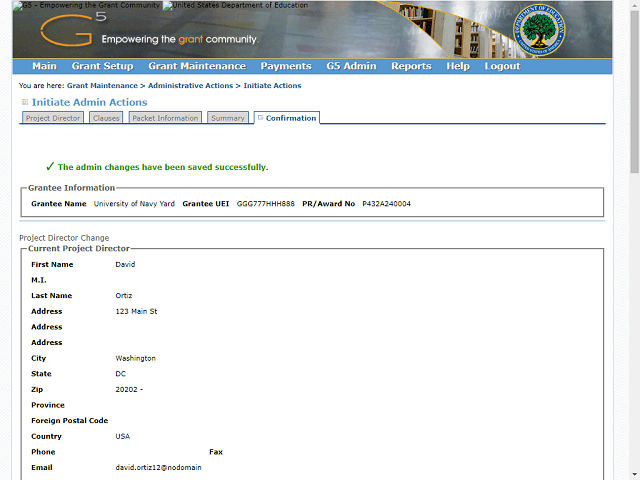Click the icon beside Initiate Admin Actions heading

point(24,102)
